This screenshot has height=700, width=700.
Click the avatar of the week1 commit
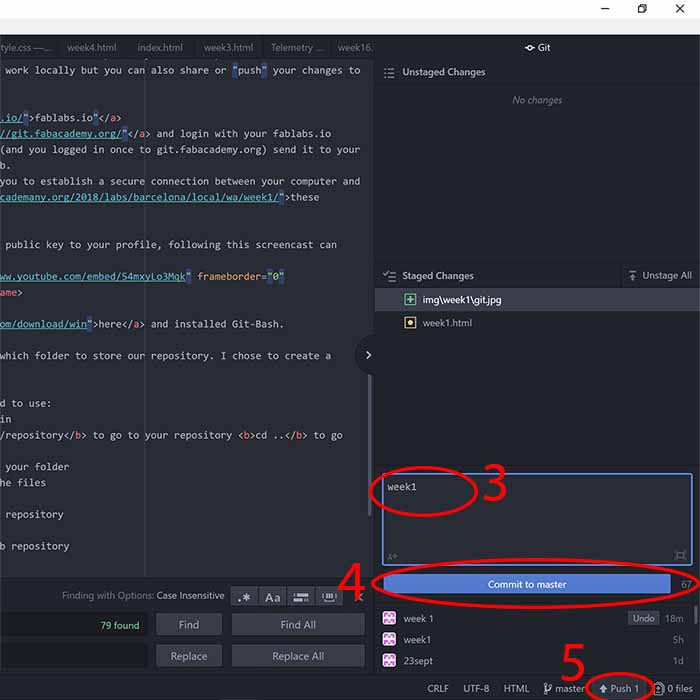pyautogui.click(x=389, y=639)
